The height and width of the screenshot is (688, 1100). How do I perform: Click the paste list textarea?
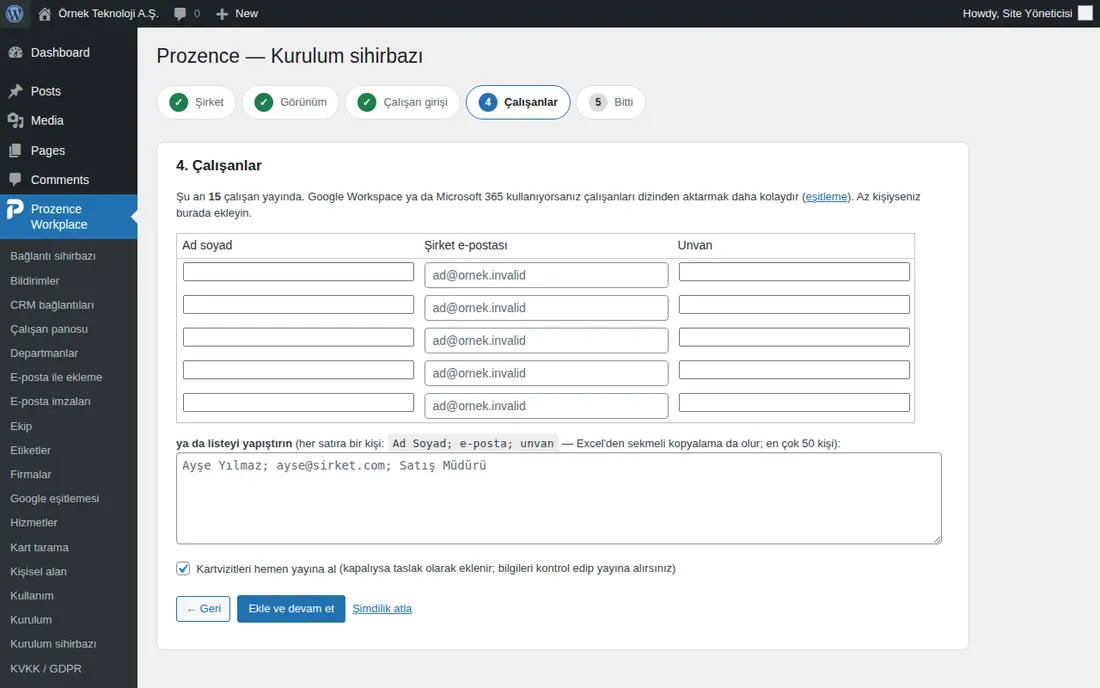tap(559, 499)
